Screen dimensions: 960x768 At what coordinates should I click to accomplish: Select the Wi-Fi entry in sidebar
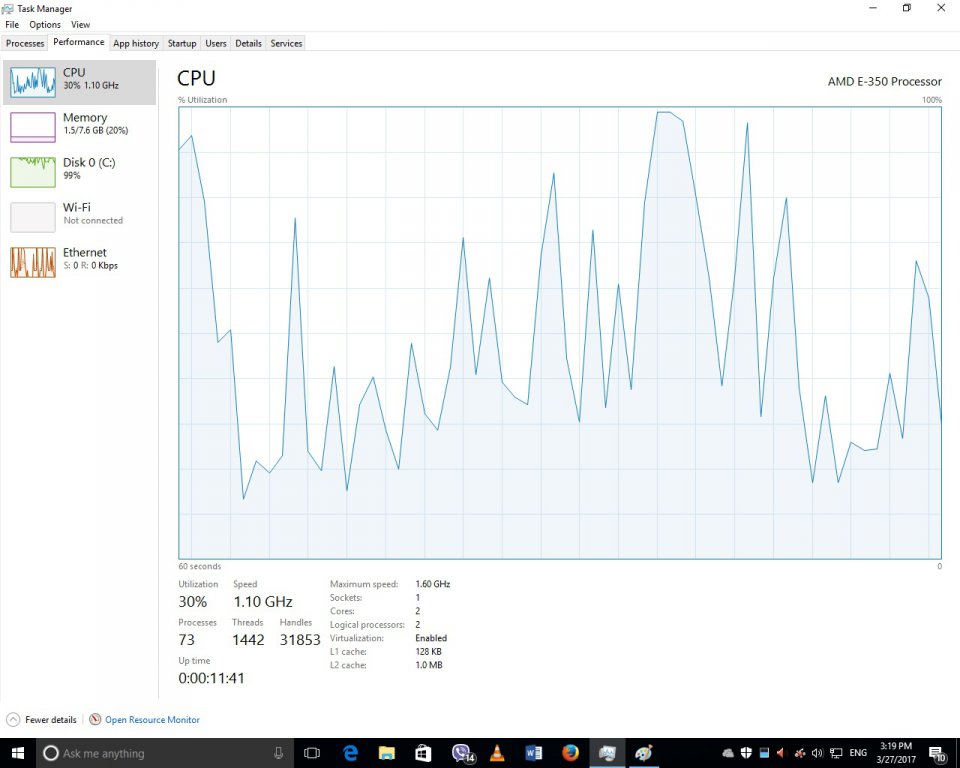[x=80, y=216]
